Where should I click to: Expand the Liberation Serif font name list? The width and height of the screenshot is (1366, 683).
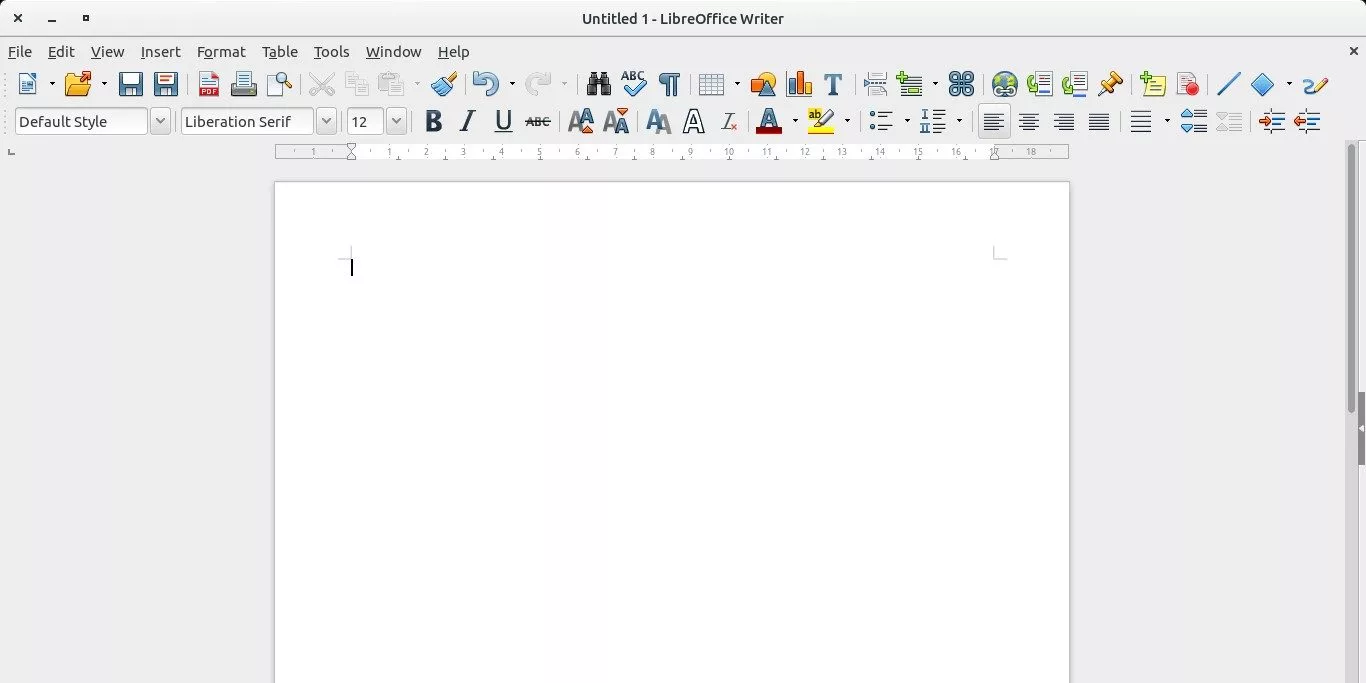(x=326, y=122)
